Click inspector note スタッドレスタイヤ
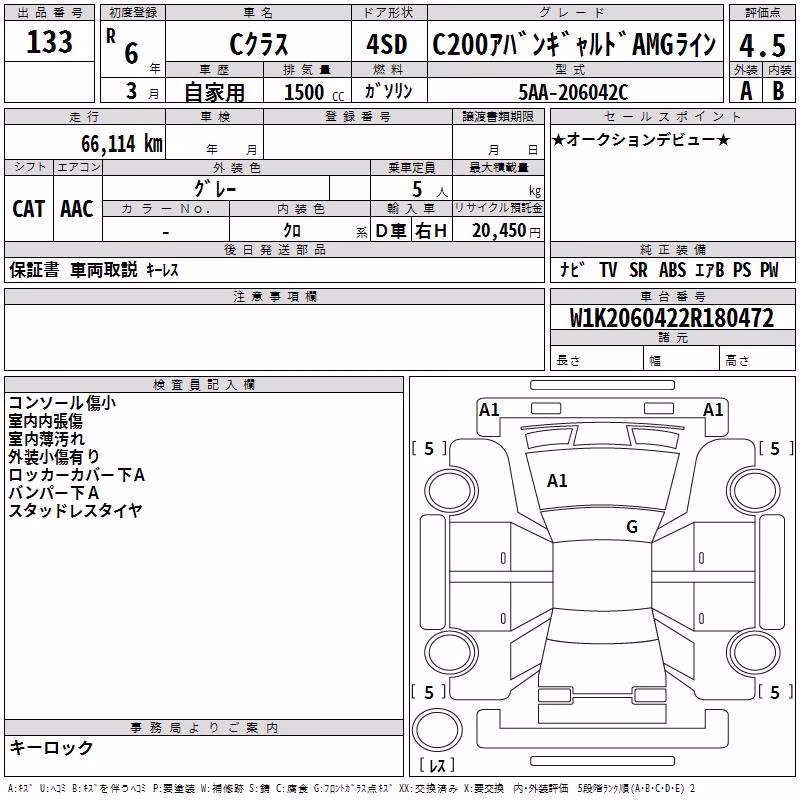This screenshot has width=800, height=800. [76, 511]
